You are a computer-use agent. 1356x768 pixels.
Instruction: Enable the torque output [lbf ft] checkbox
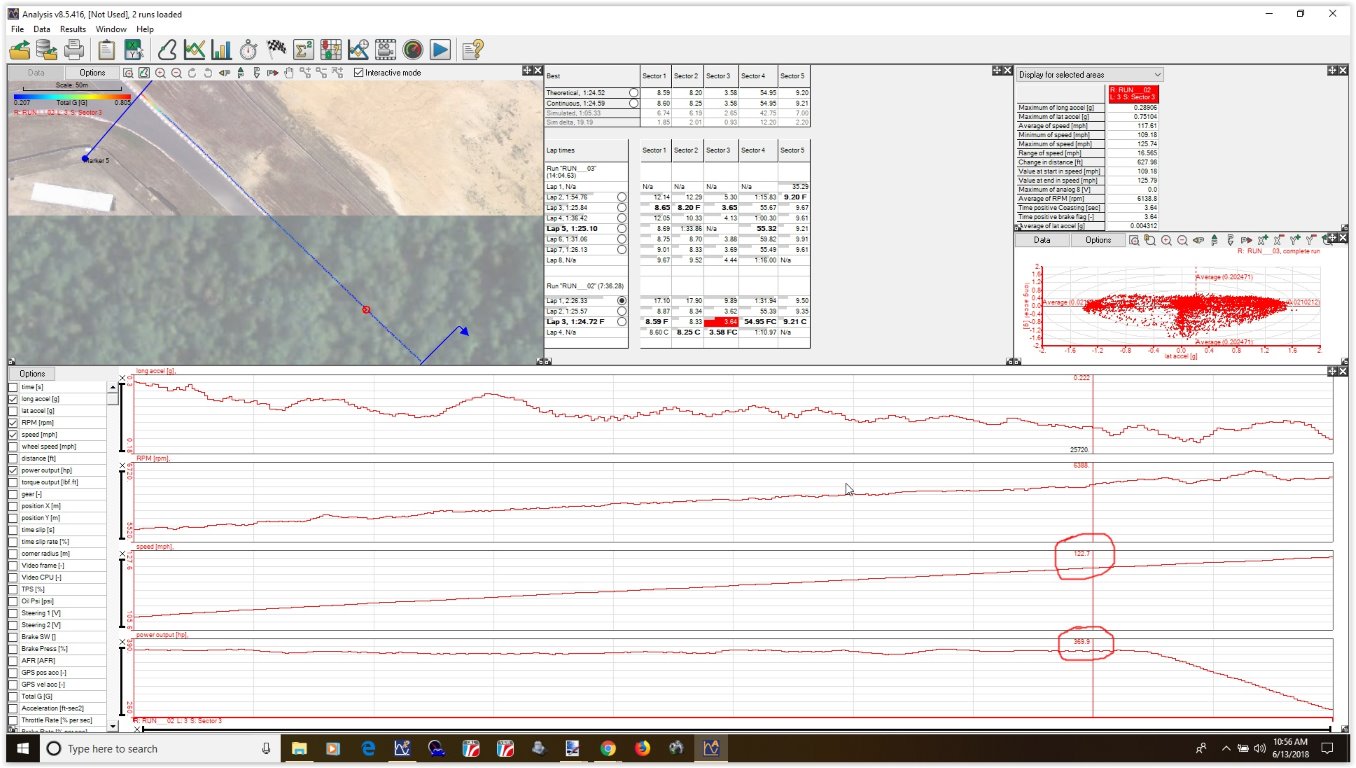pos(13,482)
